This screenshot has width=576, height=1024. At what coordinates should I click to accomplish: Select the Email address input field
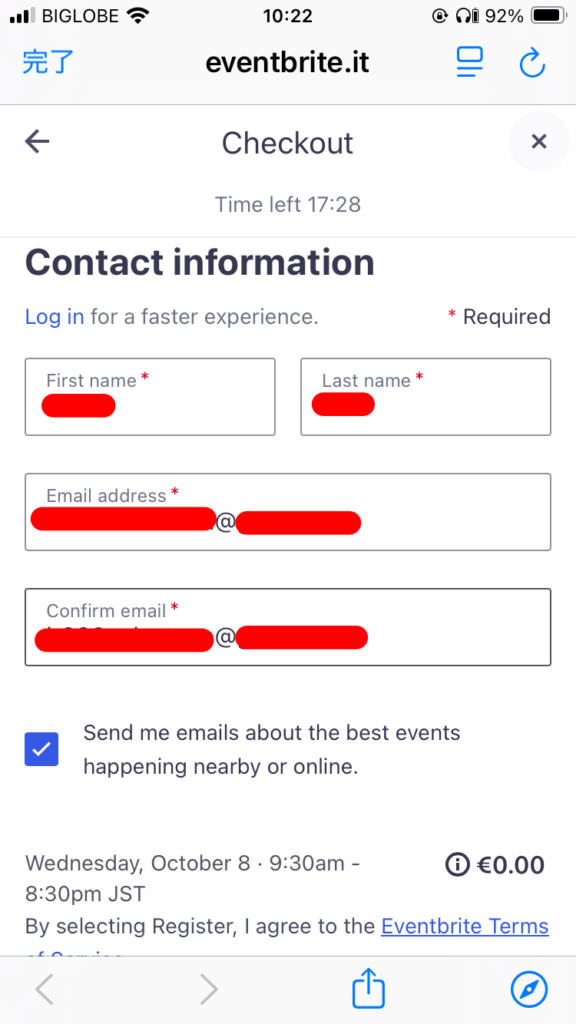288,512
